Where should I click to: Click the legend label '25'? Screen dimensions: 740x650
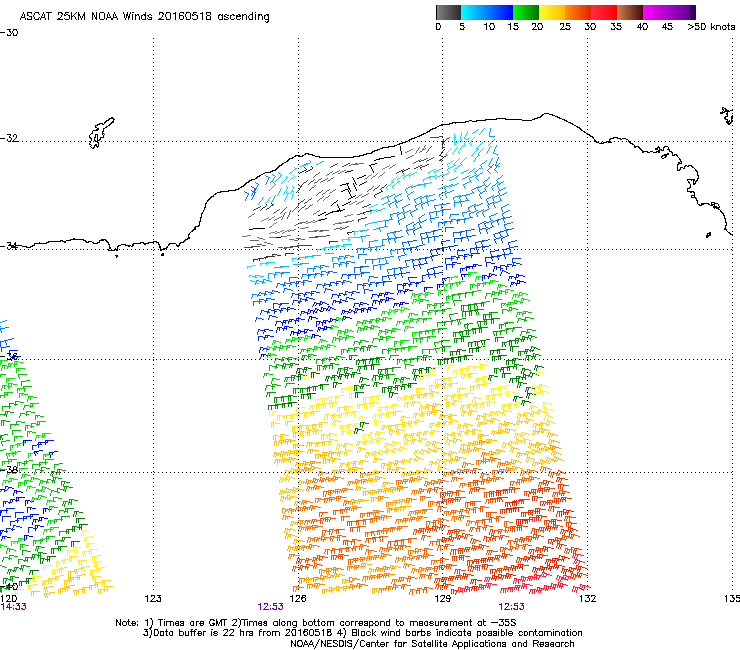point(565,27)
